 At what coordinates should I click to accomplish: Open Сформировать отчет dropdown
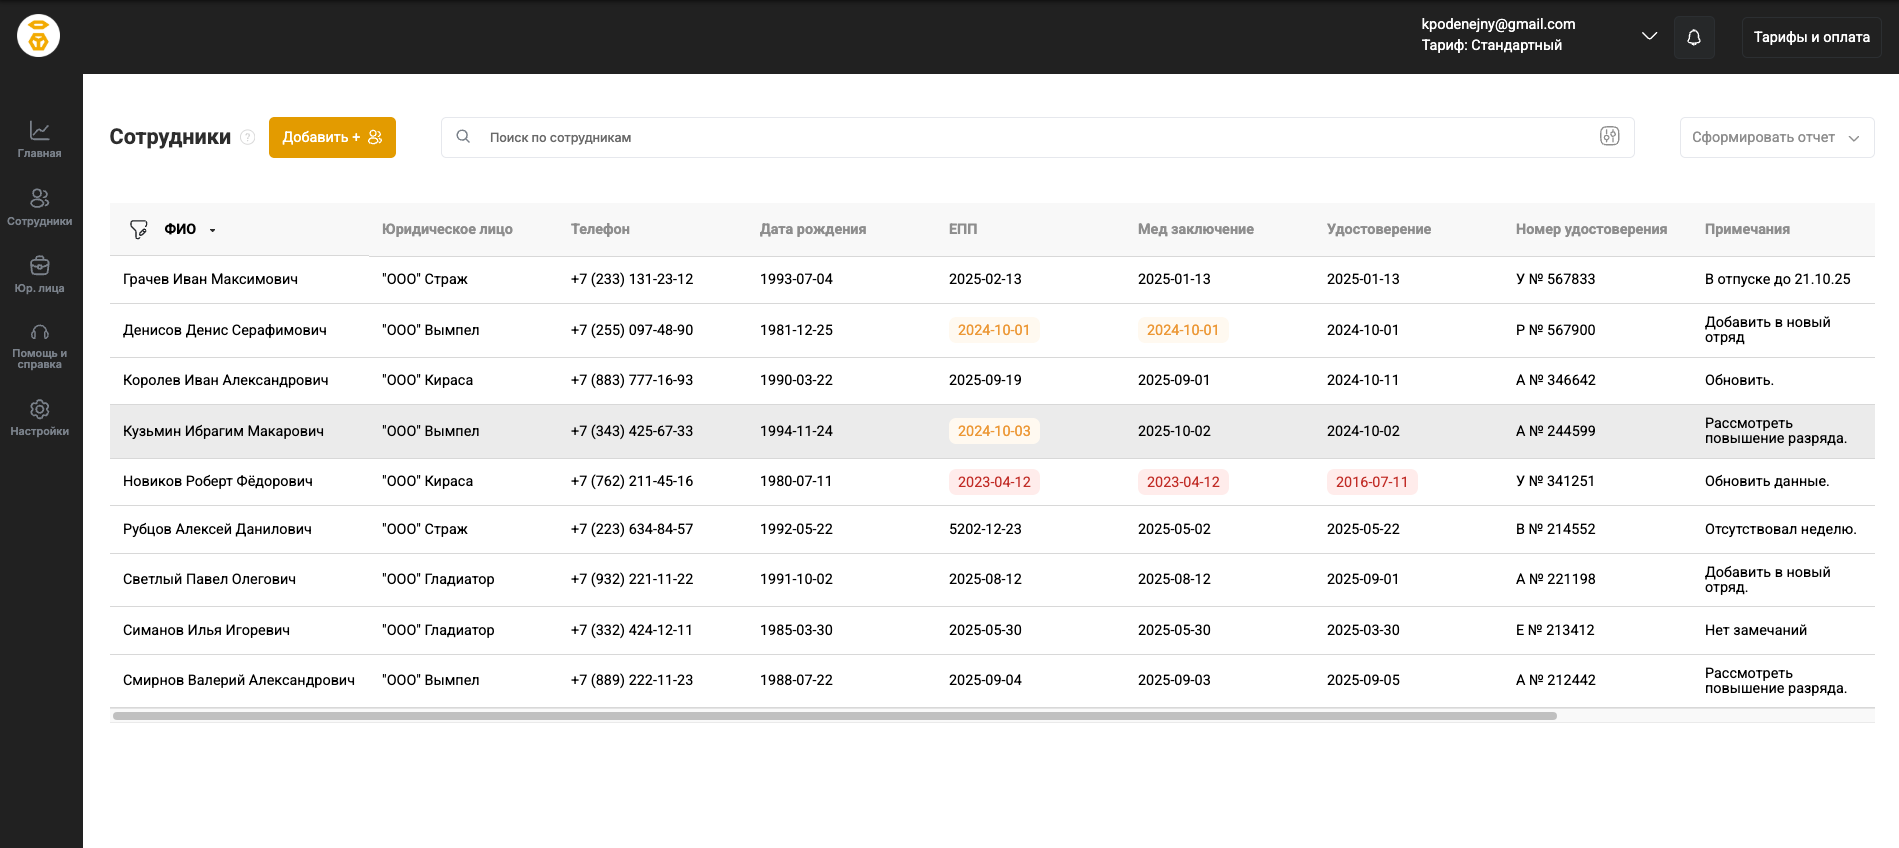1776,137
